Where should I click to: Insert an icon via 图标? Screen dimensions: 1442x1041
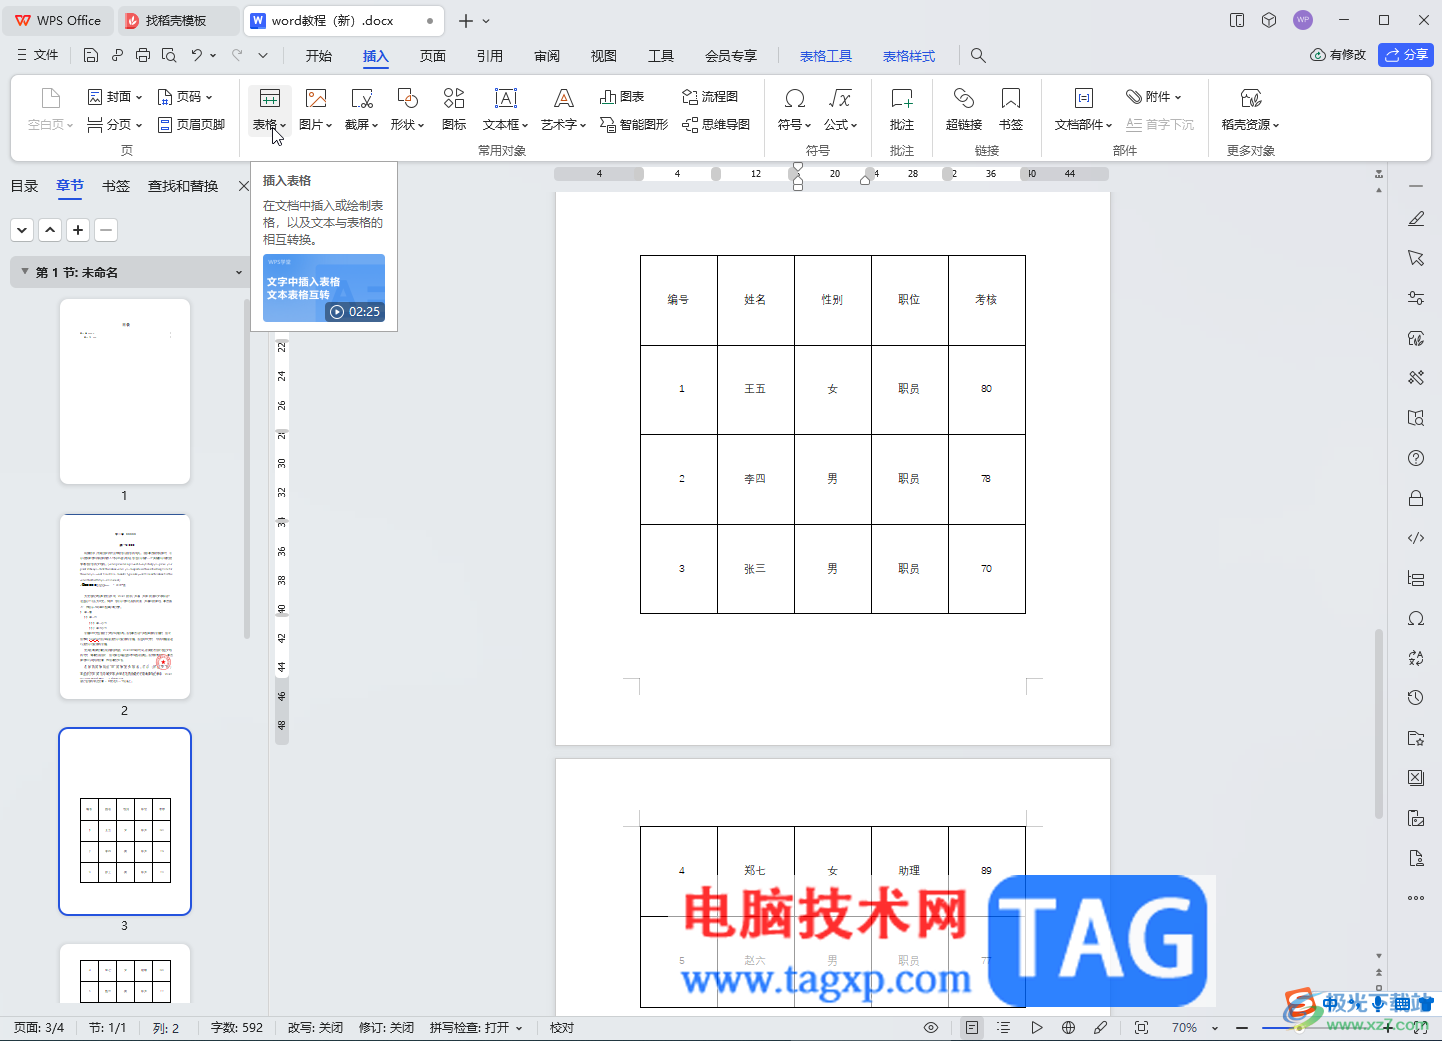(454, 110)
